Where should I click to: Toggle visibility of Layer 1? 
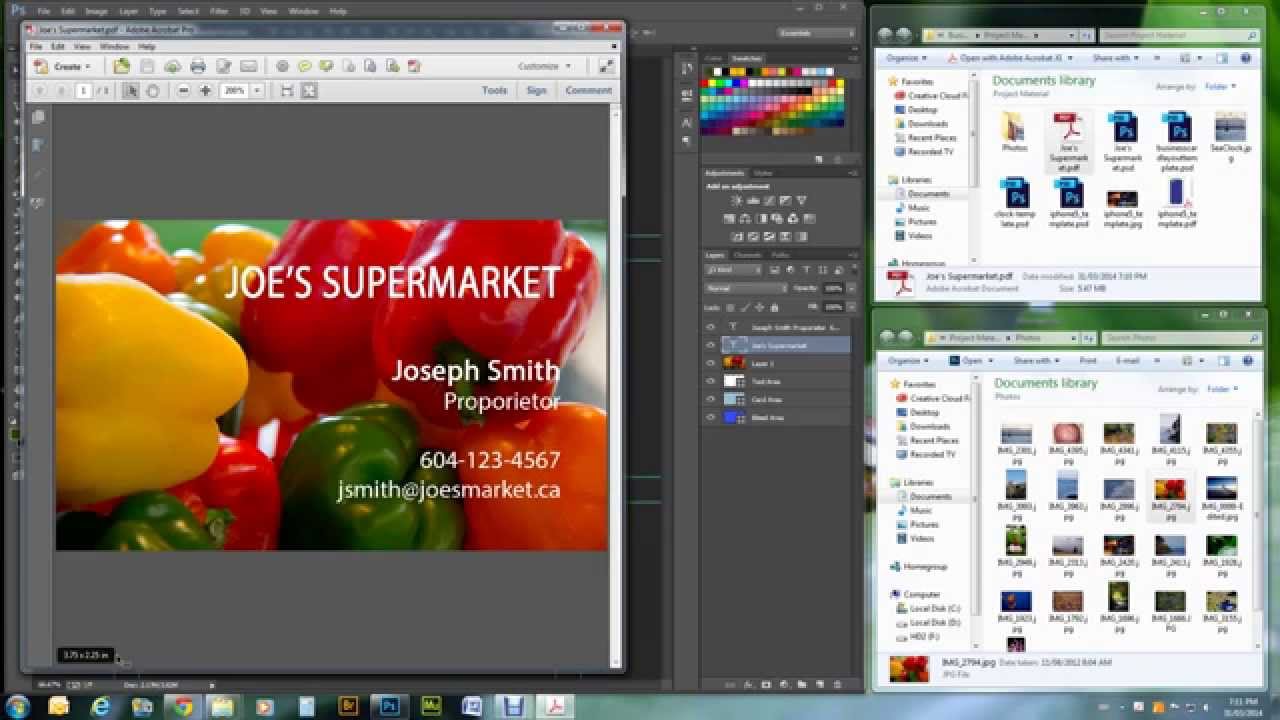pos(711,363)
